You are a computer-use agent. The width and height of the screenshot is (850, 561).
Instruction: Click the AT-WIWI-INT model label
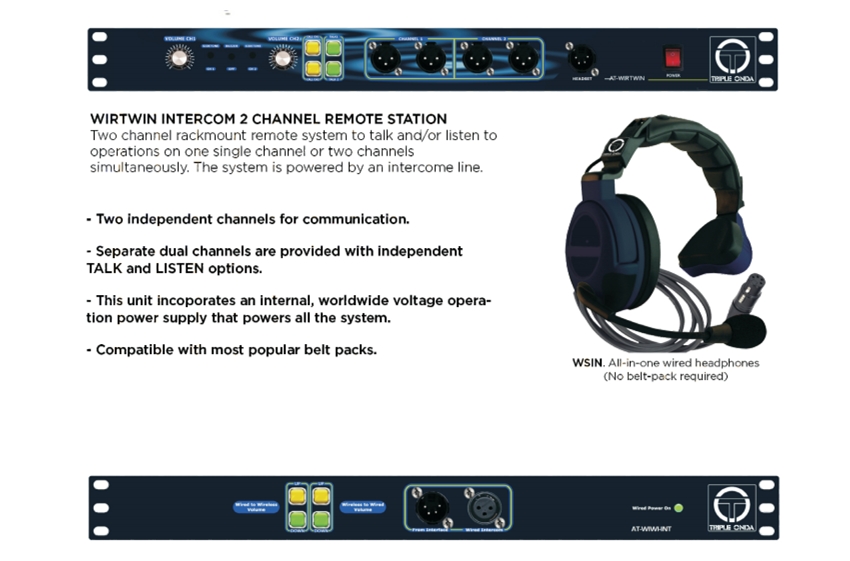coord(651,528)
